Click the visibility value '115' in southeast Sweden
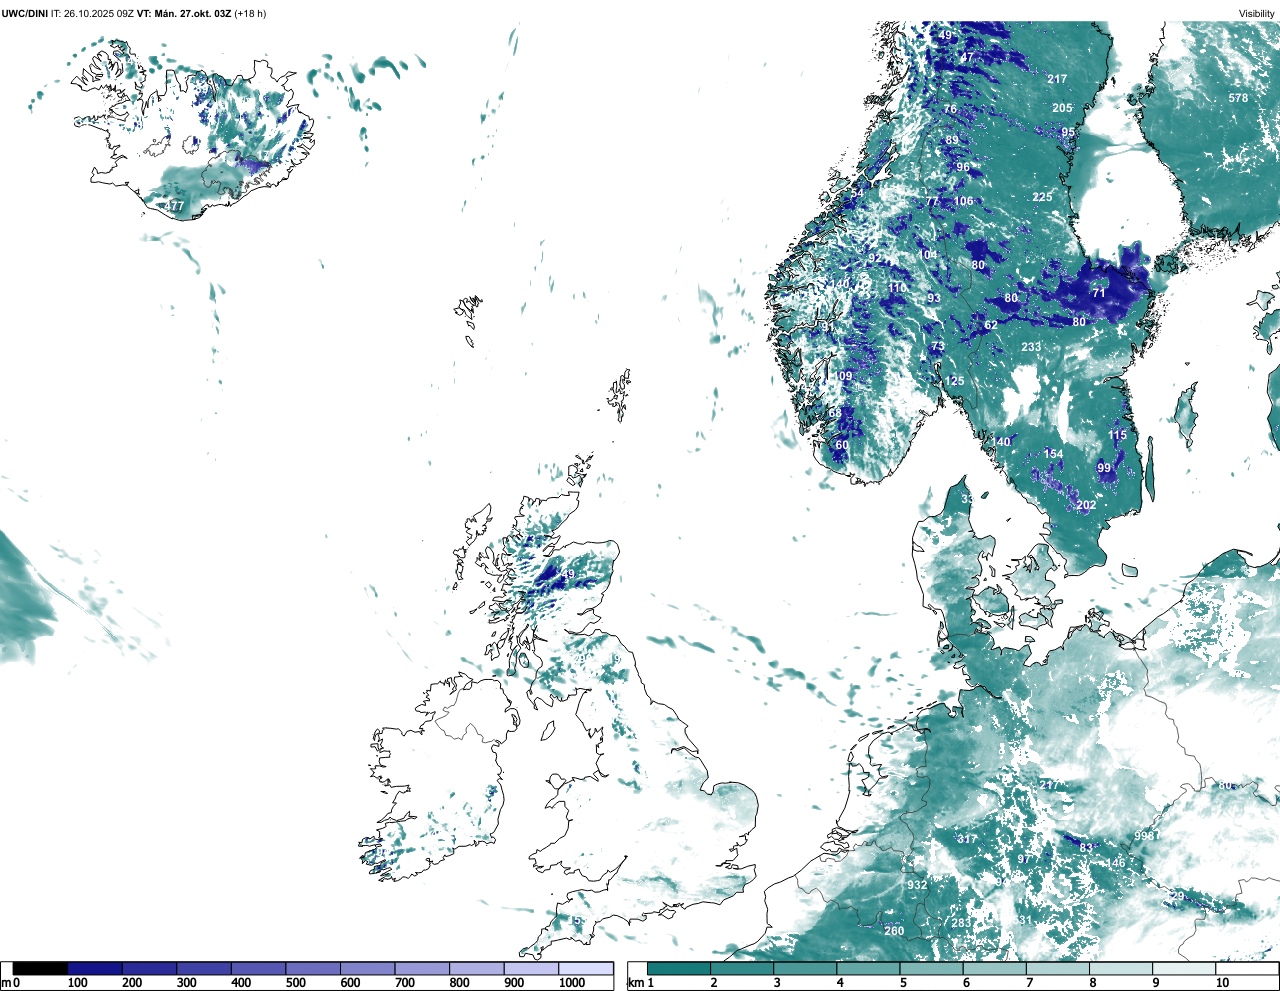Screen dimensions: 1280x991 [x=1117, y=435]
